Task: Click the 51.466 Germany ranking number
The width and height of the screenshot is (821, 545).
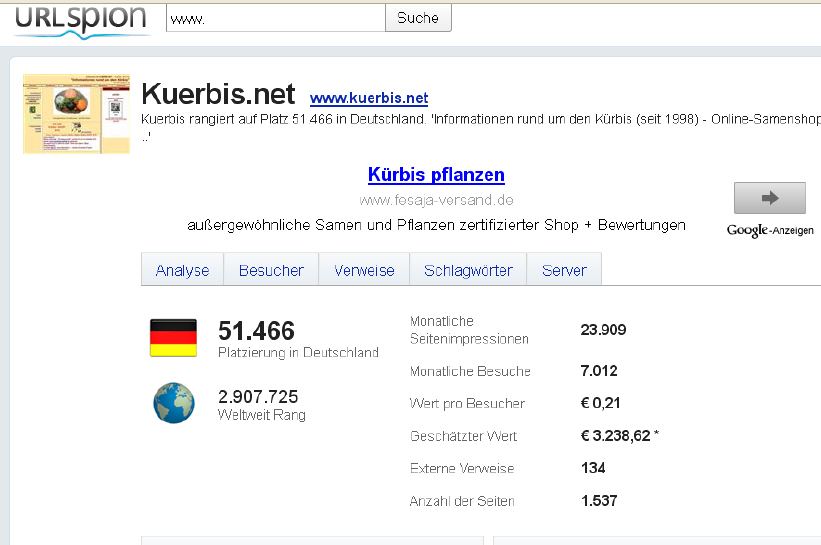Action: tap(256, 331)
